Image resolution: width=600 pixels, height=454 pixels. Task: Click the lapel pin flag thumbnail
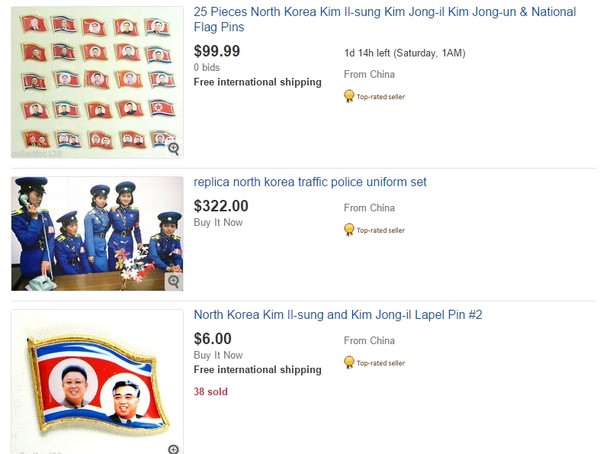[97, 382]
